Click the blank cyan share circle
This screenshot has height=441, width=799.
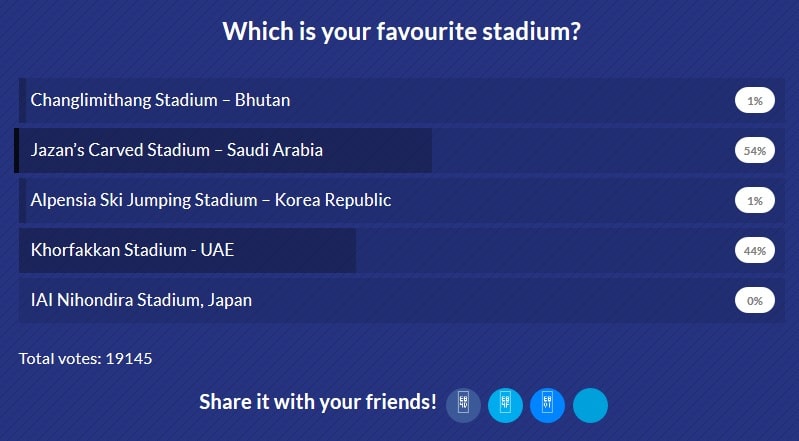point(590,404)
